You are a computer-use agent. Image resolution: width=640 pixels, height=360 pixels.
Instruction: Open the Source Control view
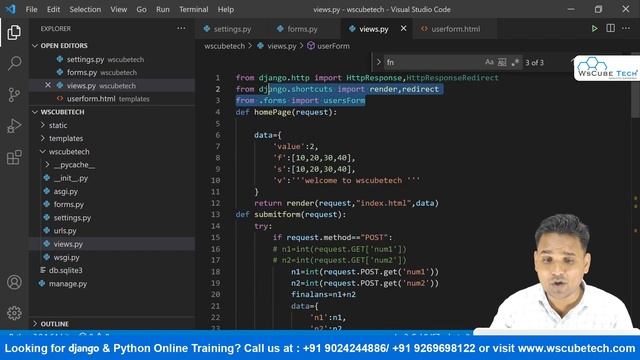pyautogui.click(x=14, y=95)
